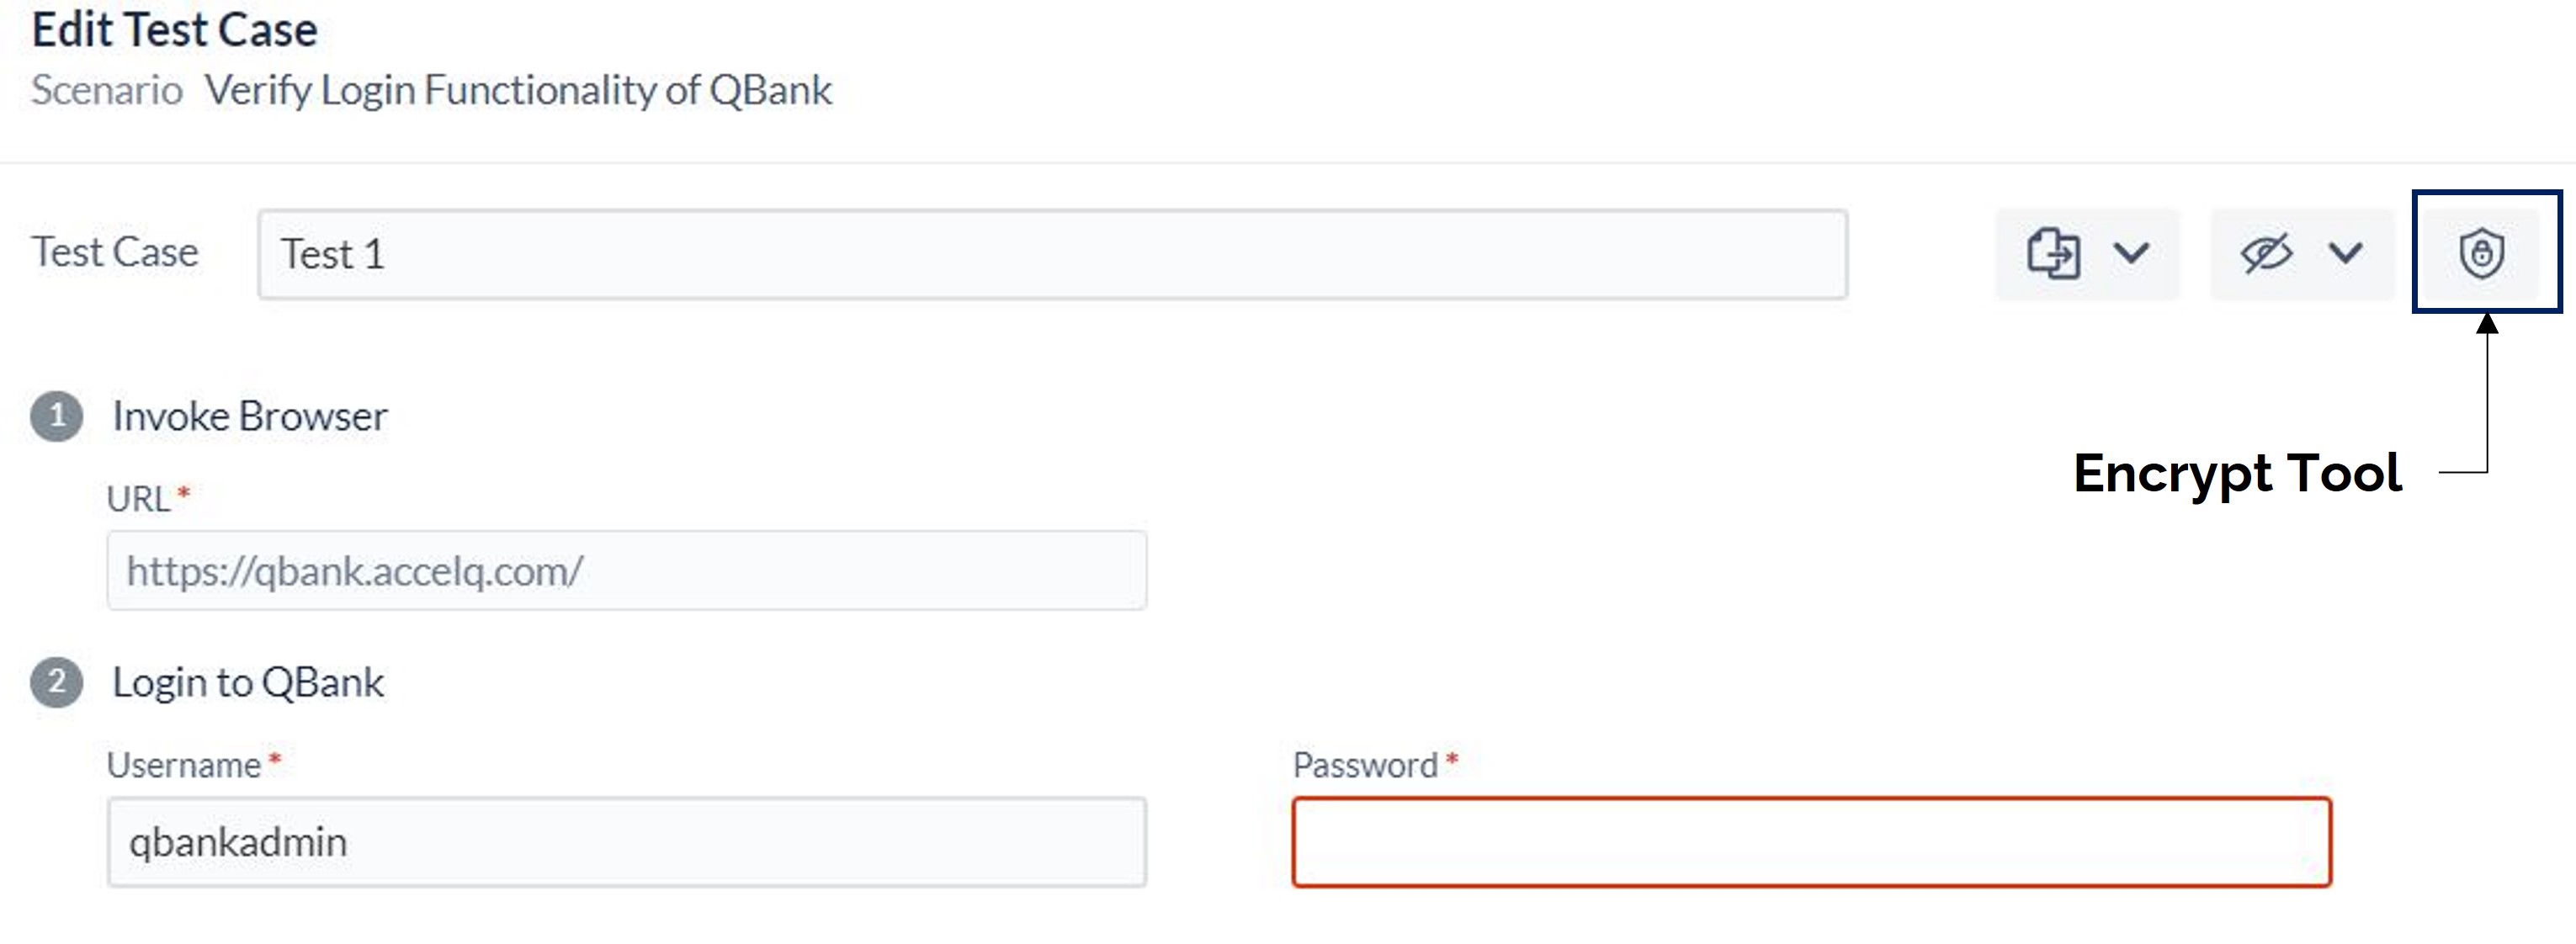The height and width of the screenshot is (944, 2576).
Task: Expand the dropdown arrow beside copy icon
Action: tap(2131, 253)
